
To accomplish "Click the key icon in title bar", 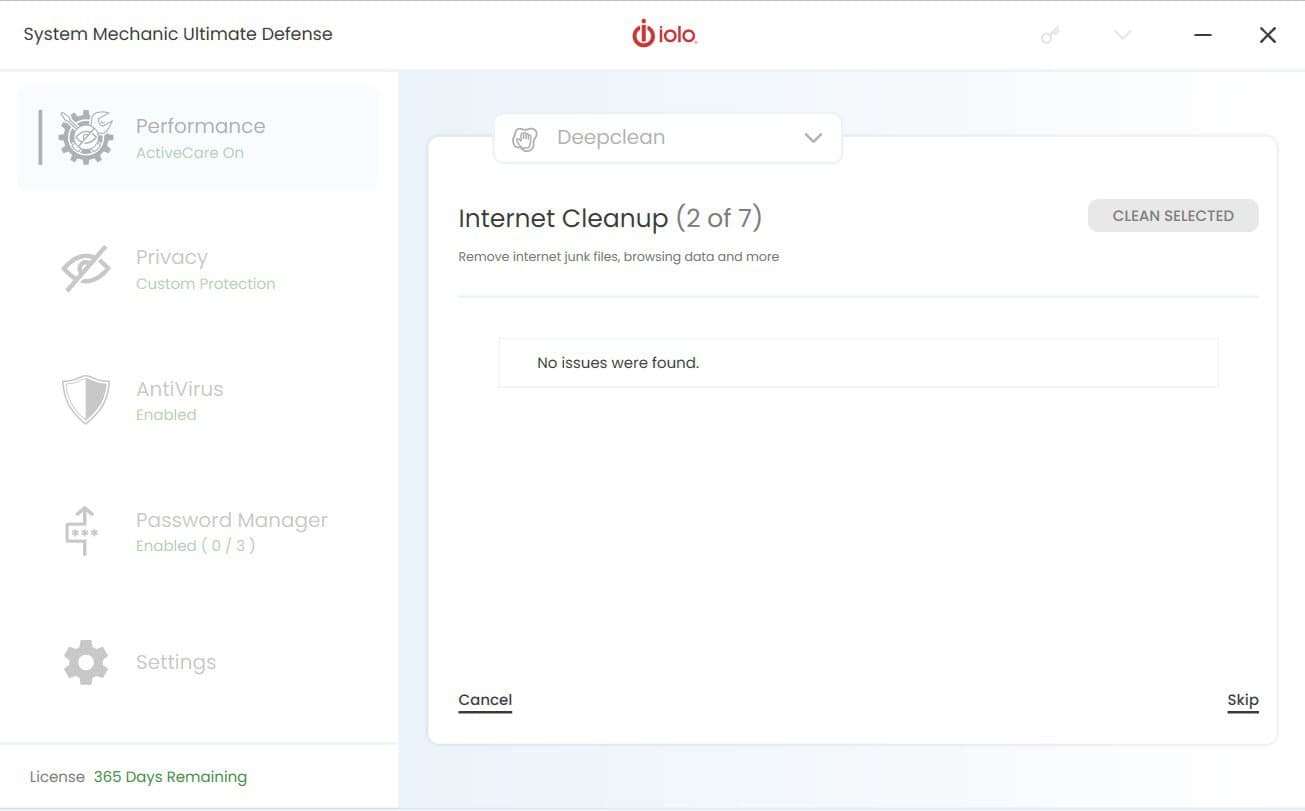I will (1049, 35).
